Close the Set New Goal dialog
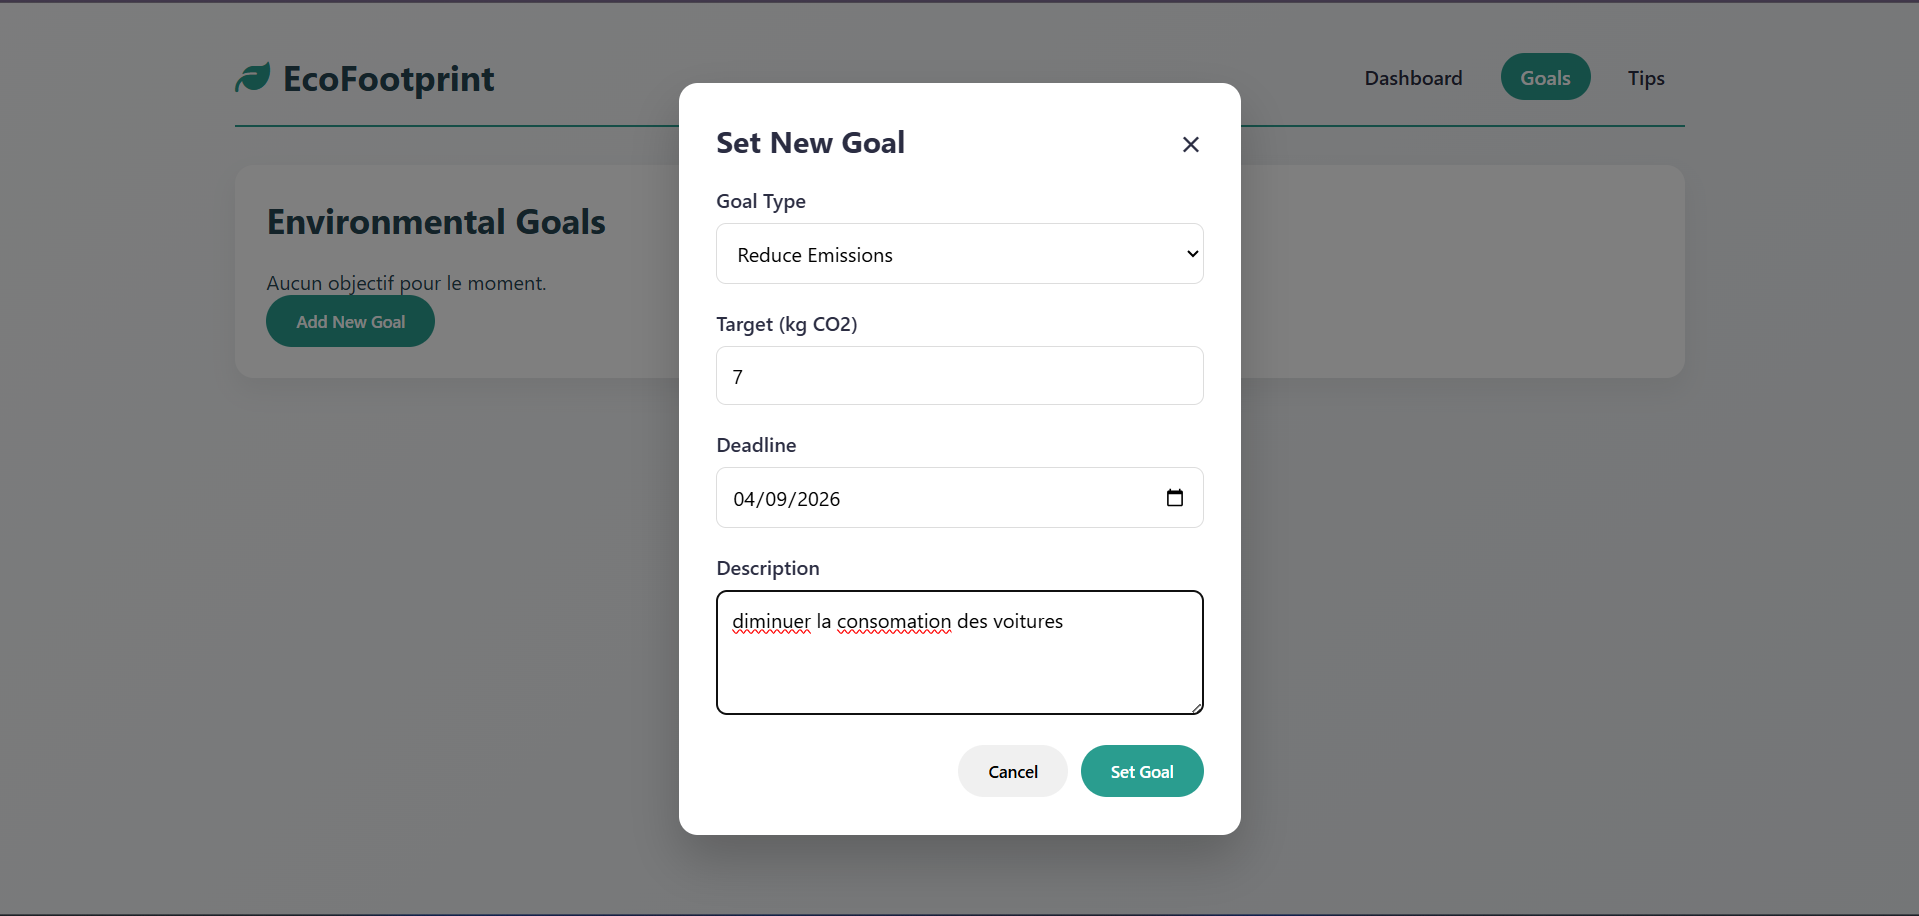 [1190, 145]
